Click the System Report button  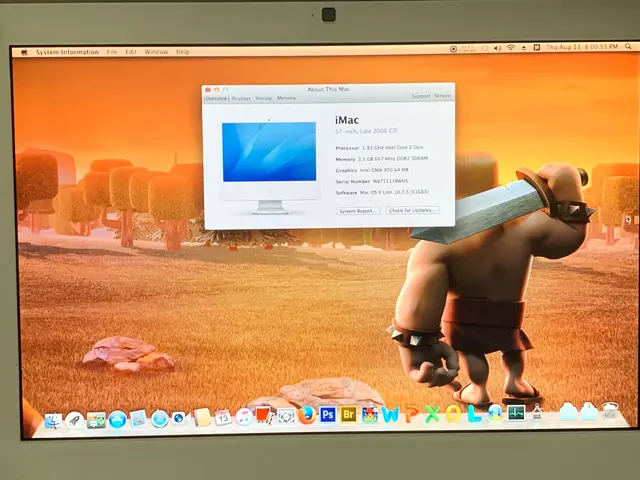pyautogui.click(x=358, y=211)
